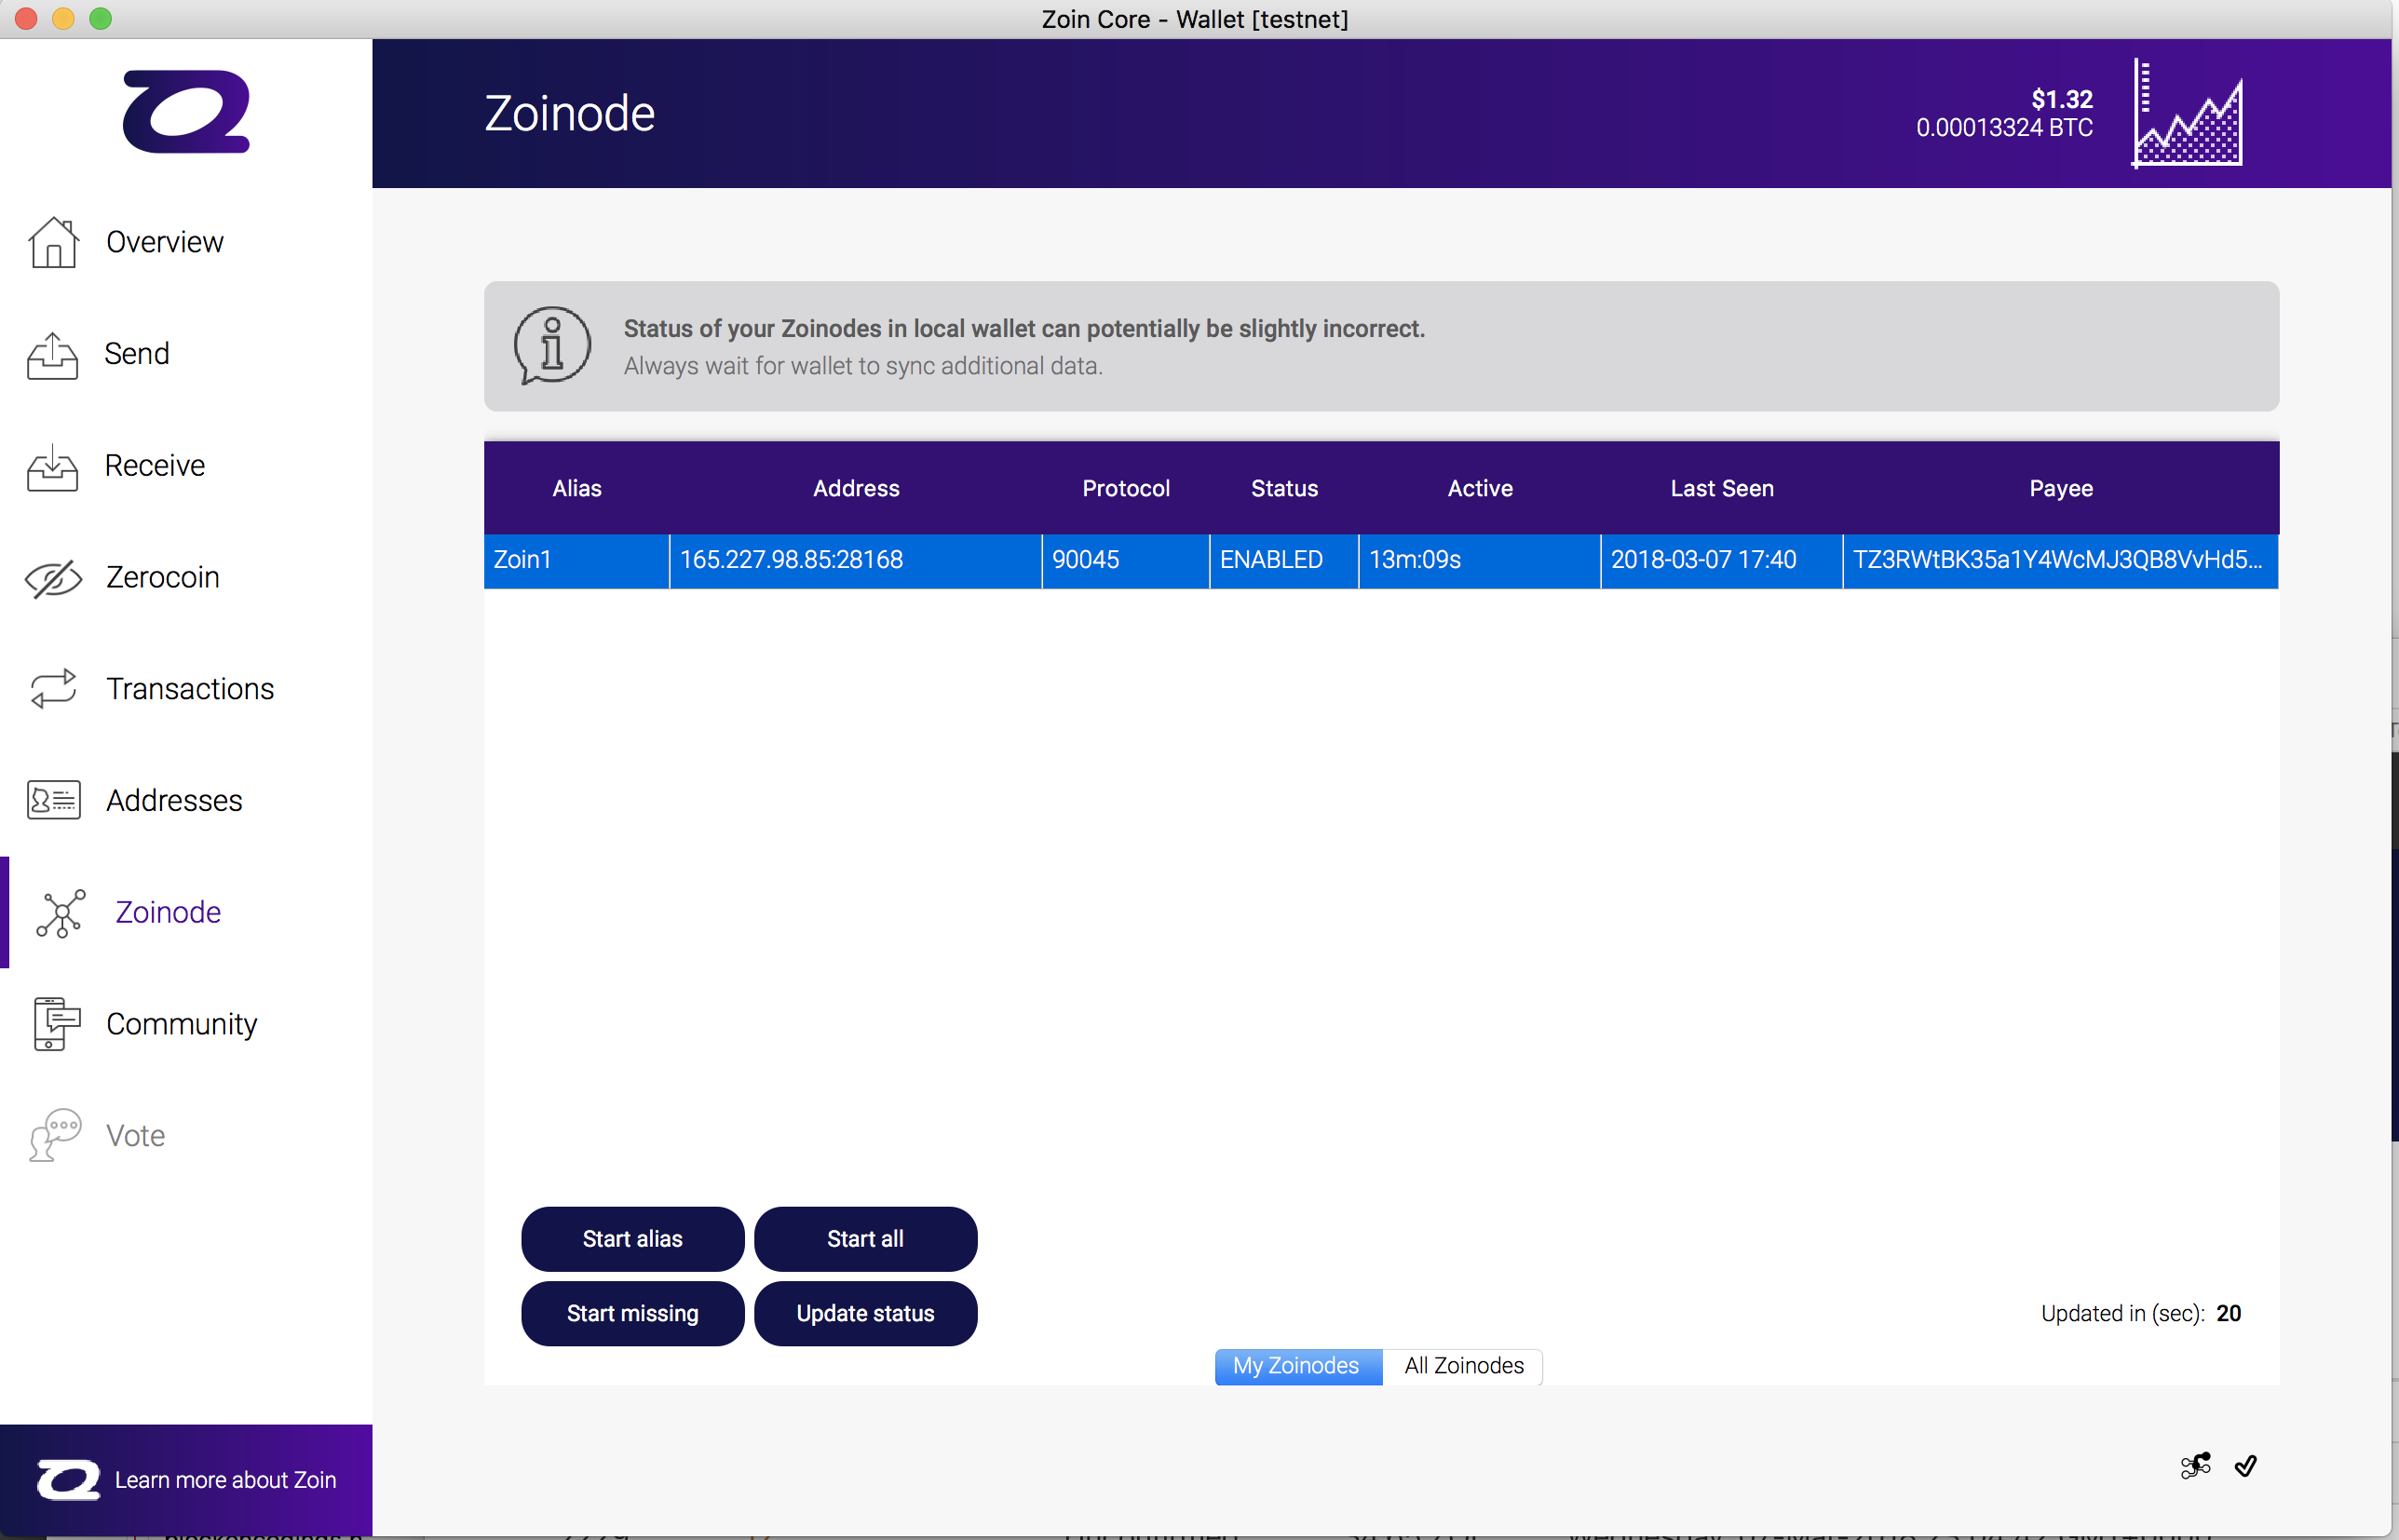Click the Start missing button

632,1314
